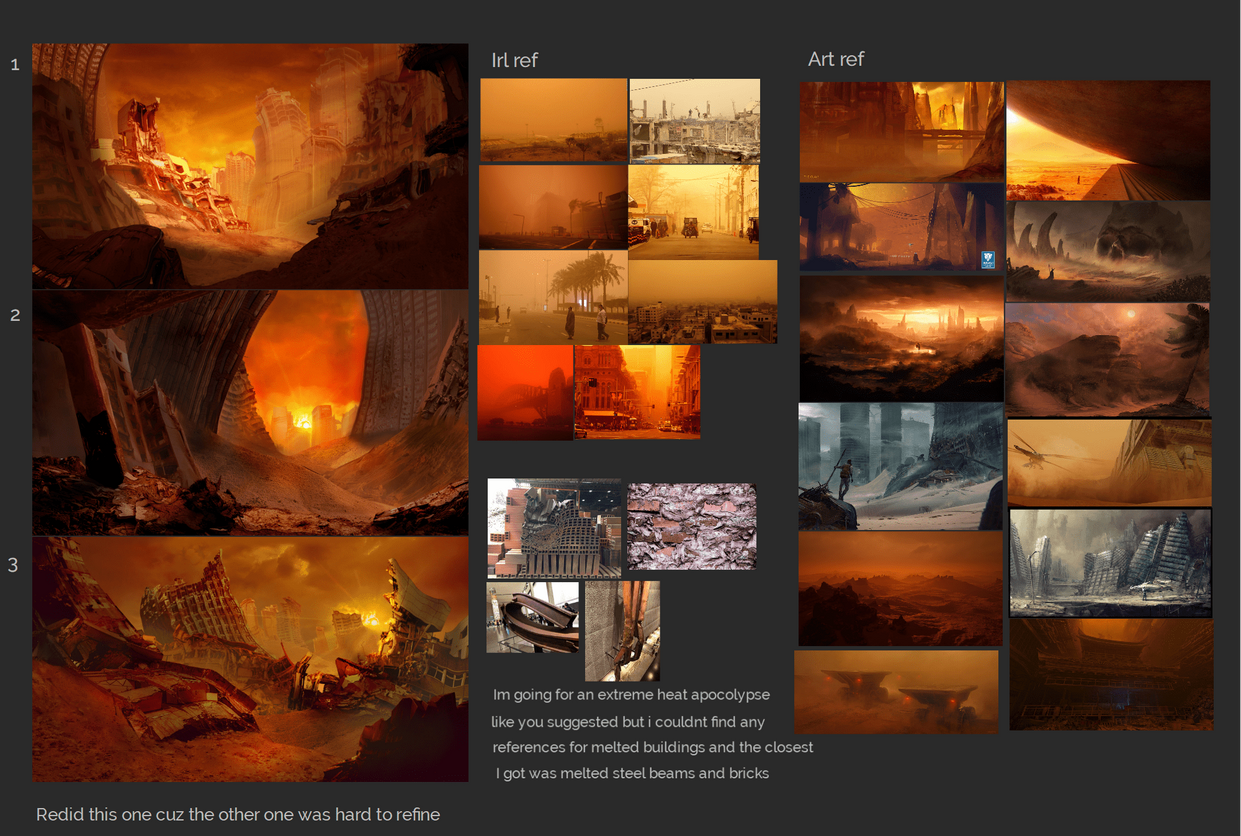This screenshot has height=836, width=1241.
Task: Click the 'Irl ref' heading
Action: pyautogui.click(x=514, y=60)
